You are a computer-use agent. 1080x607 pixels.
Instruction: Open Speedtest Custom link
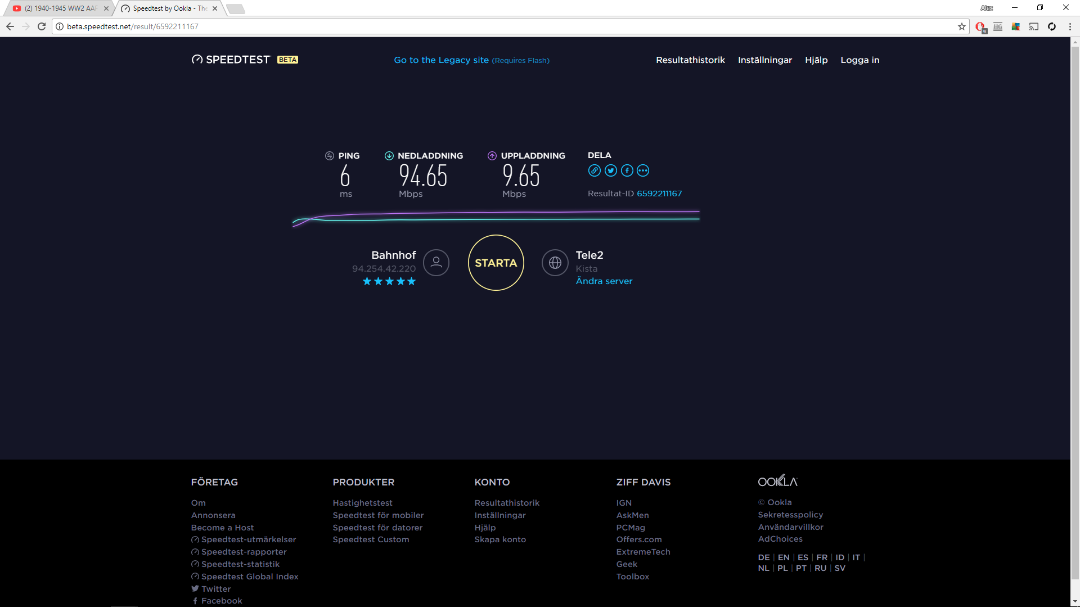click(x=371, y=539)
